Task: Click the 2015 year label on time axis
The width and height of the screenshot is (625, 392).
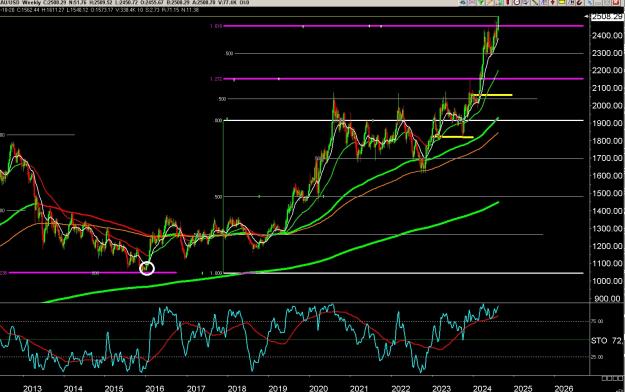Action: [114, 388]
